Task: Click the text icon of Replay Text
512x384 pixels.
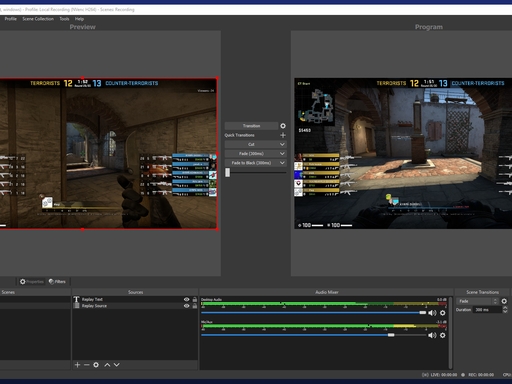Action: [x=76, y=299]
